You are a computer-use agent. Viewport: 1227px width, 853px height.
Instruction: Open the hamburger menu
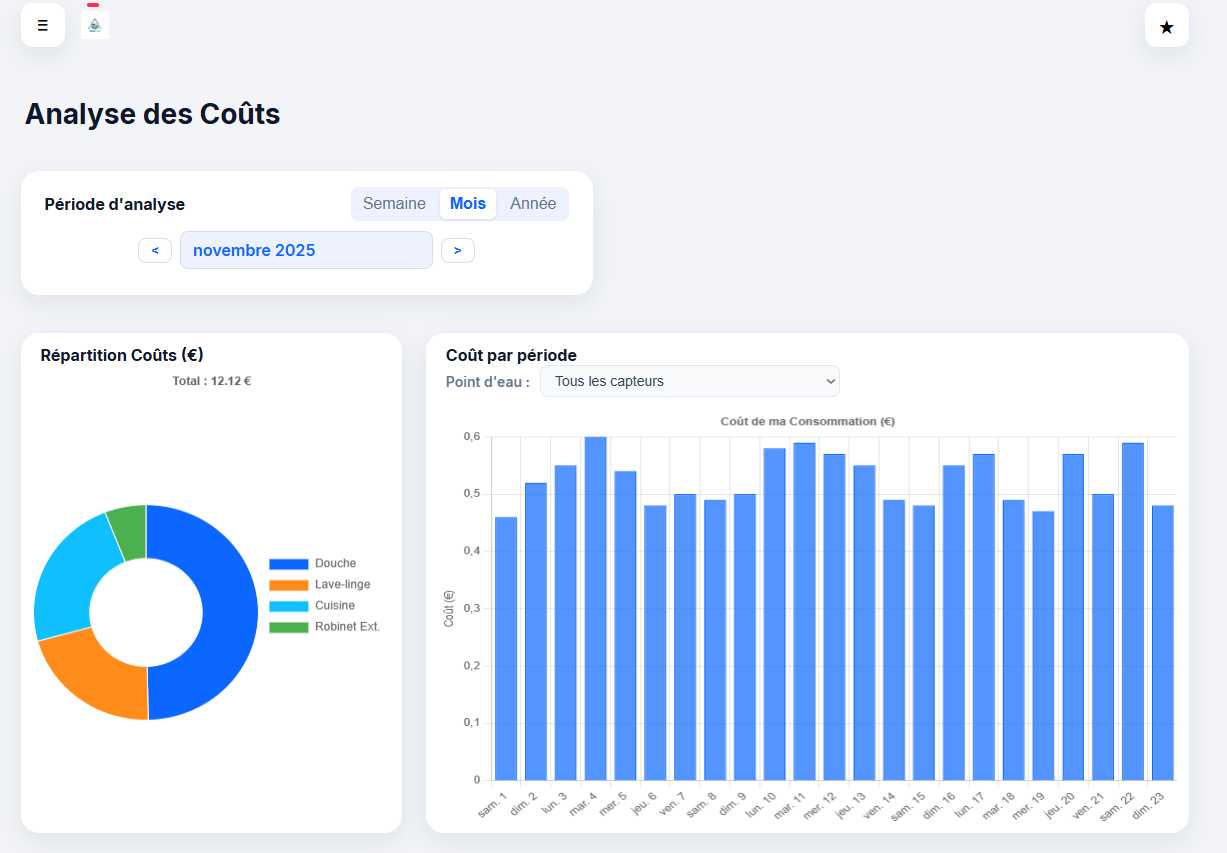coord(43,25)
